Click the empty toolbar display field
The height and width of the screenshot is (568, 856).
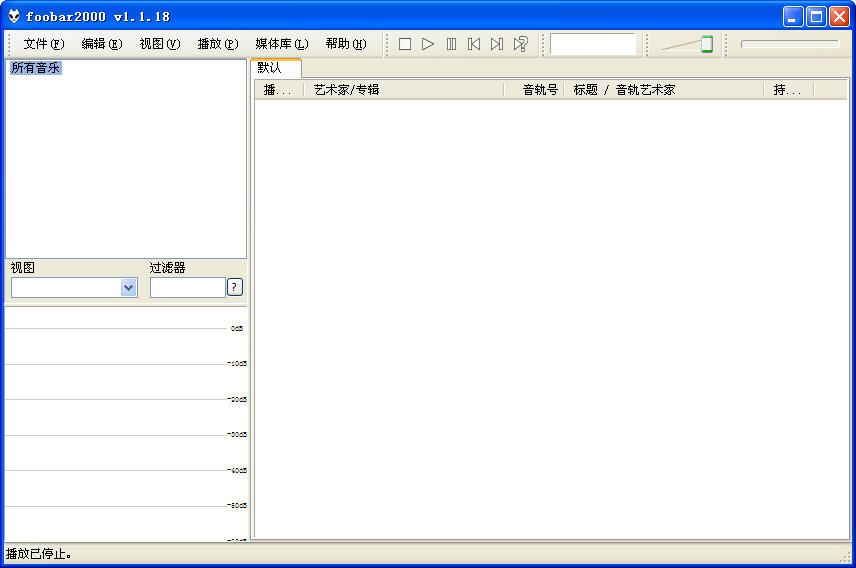(x=593, y=44)
